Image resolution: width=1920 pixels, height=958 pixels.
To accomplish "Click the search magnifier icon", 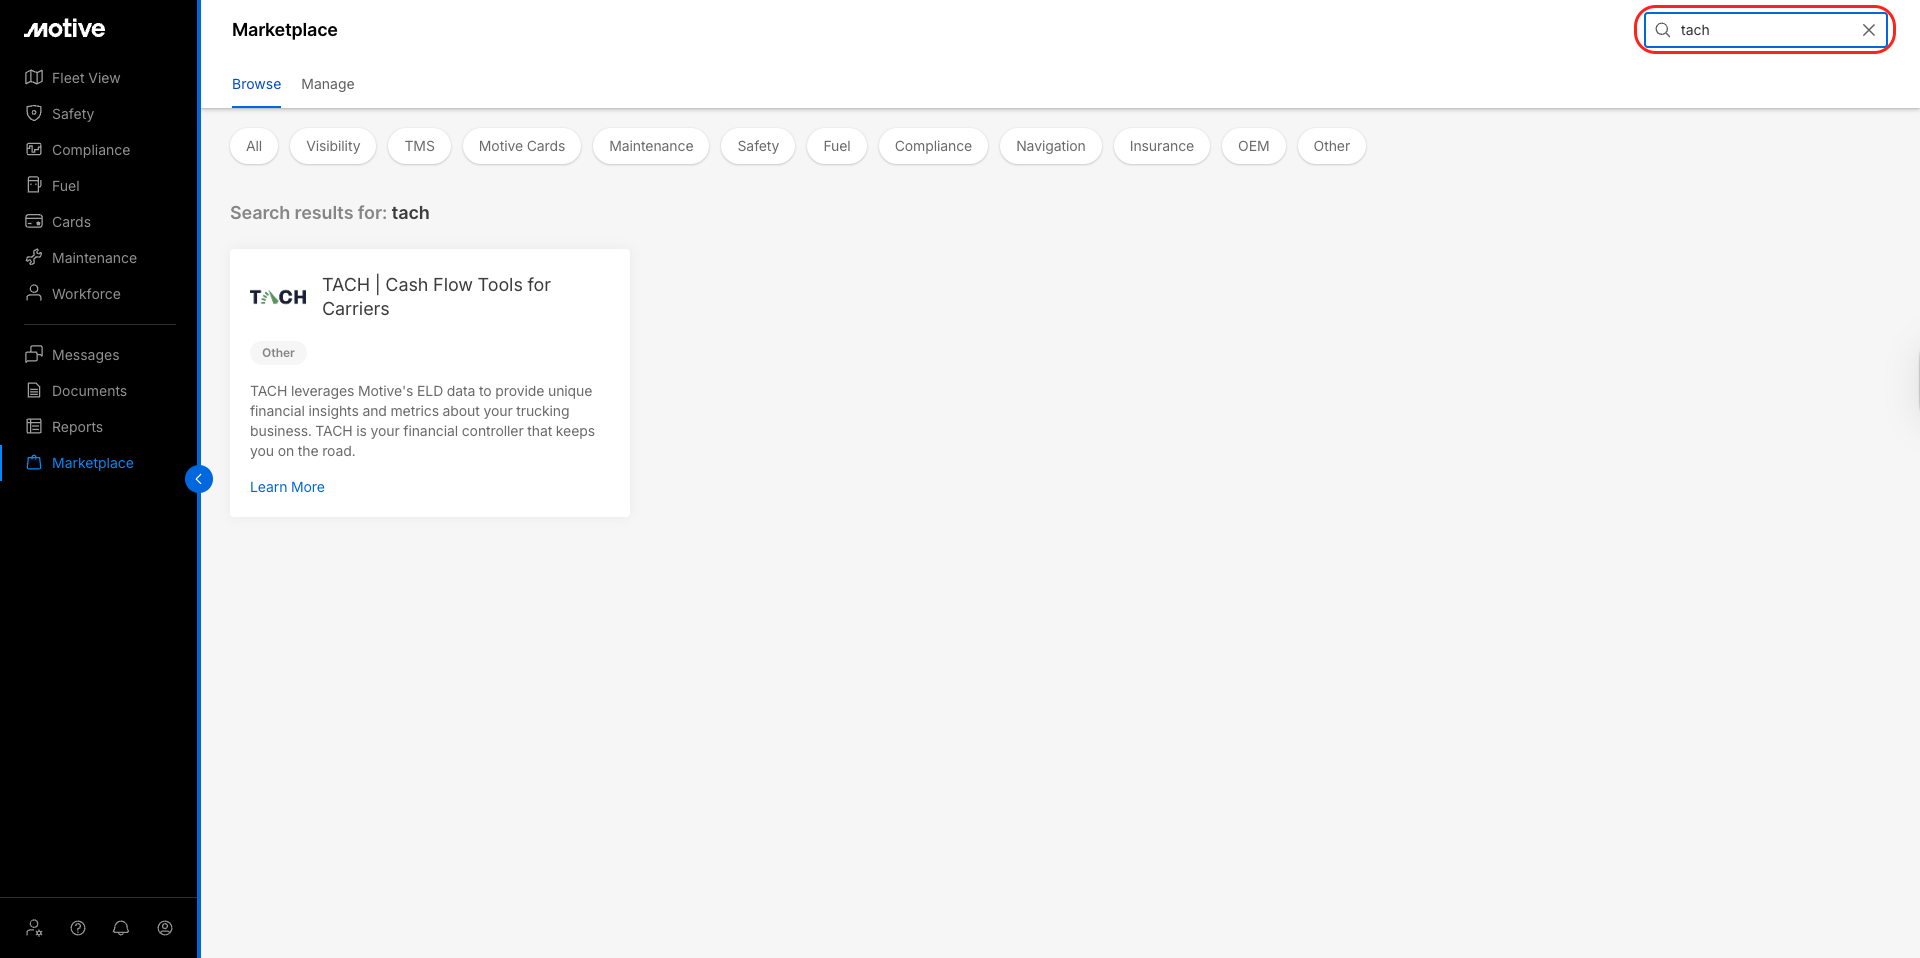I will point(1663,30).
